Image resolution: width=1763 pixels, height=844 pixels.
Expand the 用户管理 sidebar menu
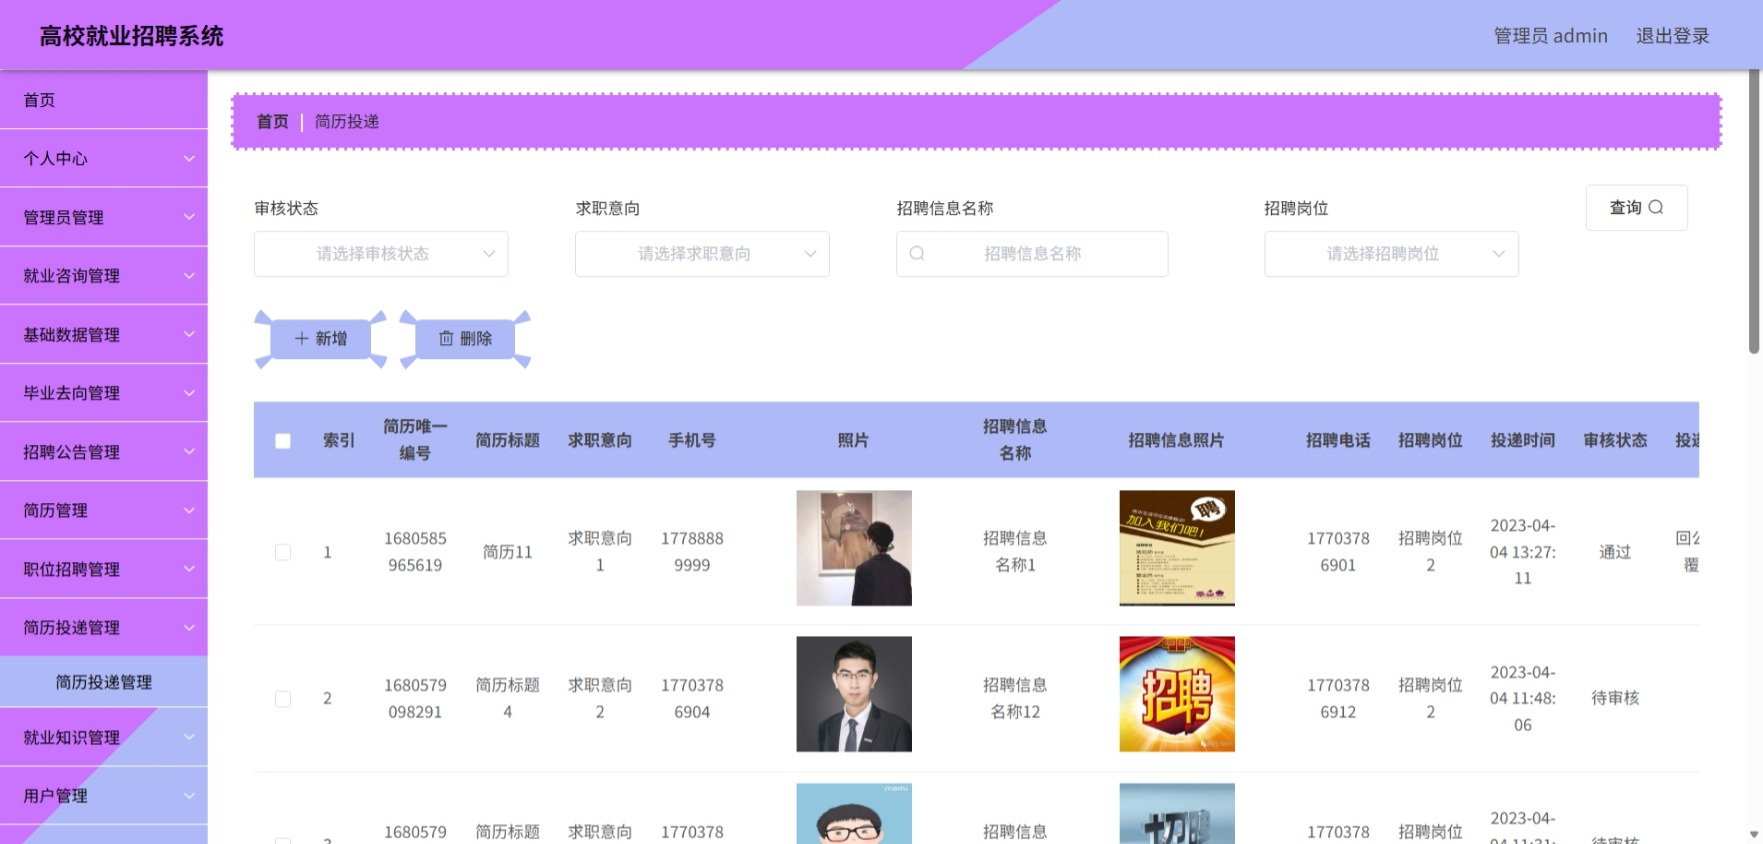(x=104, y=796)
